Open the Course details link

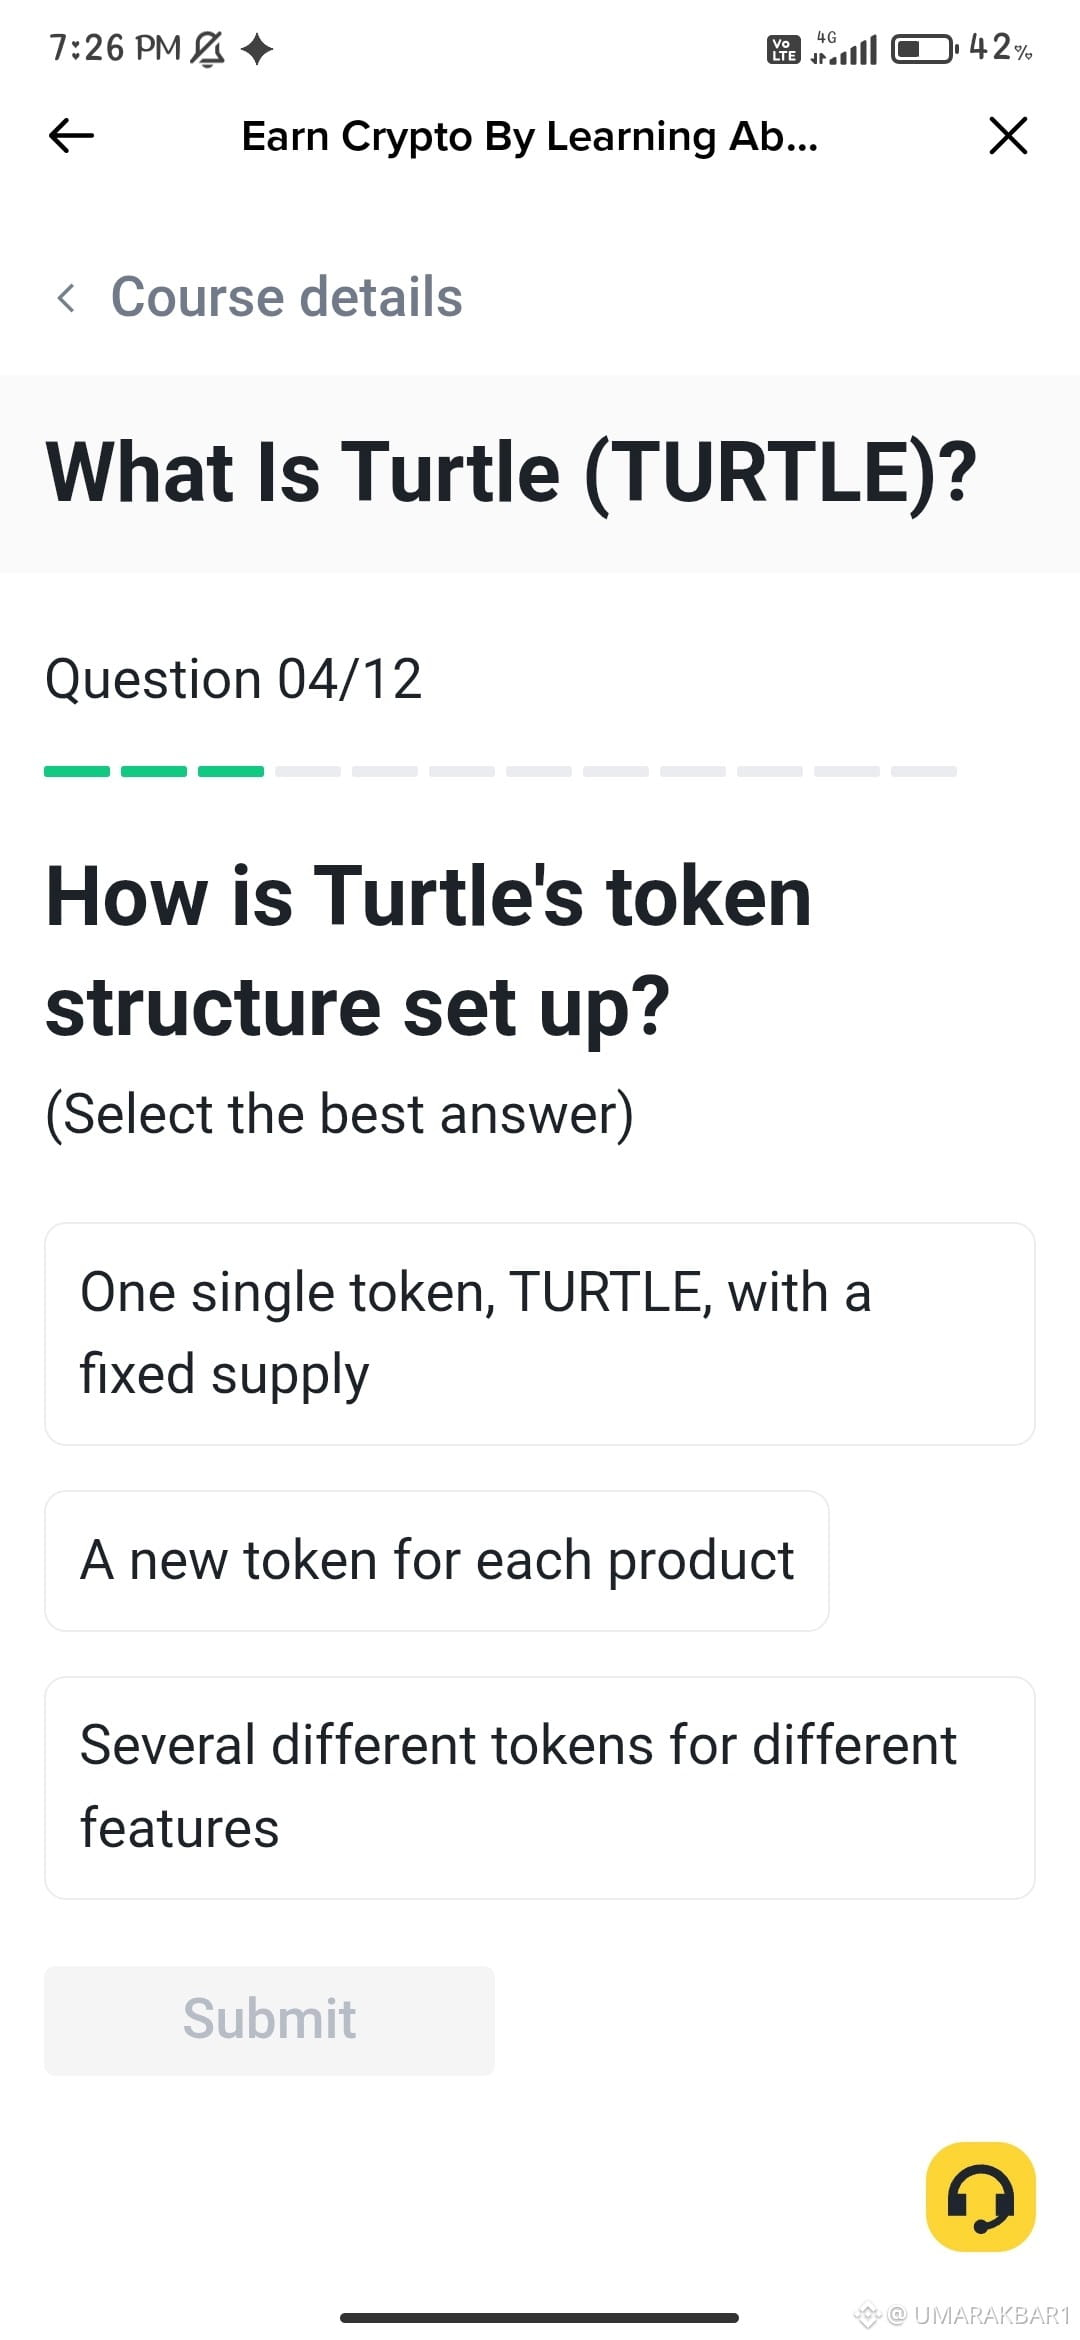286,297
